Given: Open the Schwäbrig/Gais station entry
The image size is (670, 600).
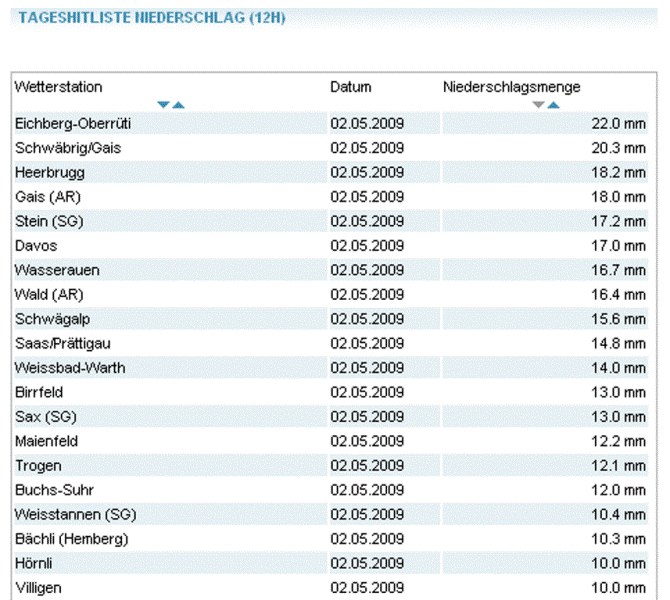Looking at the screenshot, I should 69,148.
